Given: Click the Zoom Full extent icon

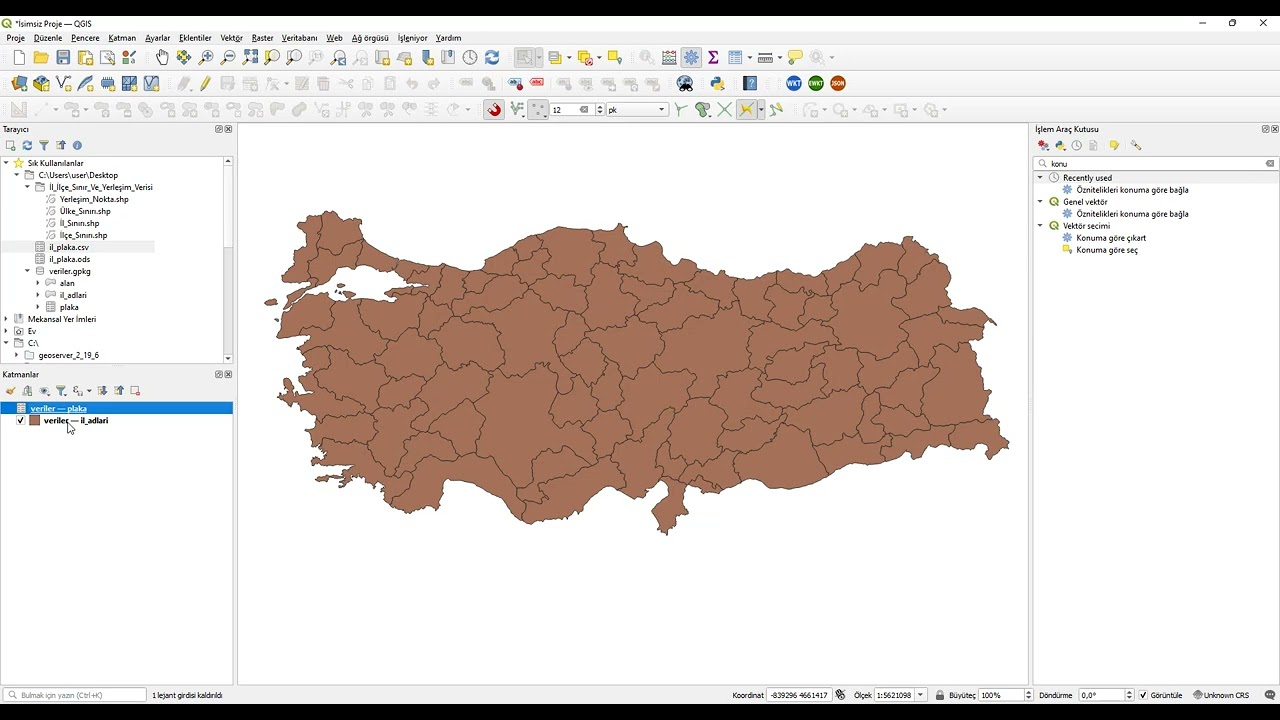Looking at the screenshot, I should coord(250,58).
